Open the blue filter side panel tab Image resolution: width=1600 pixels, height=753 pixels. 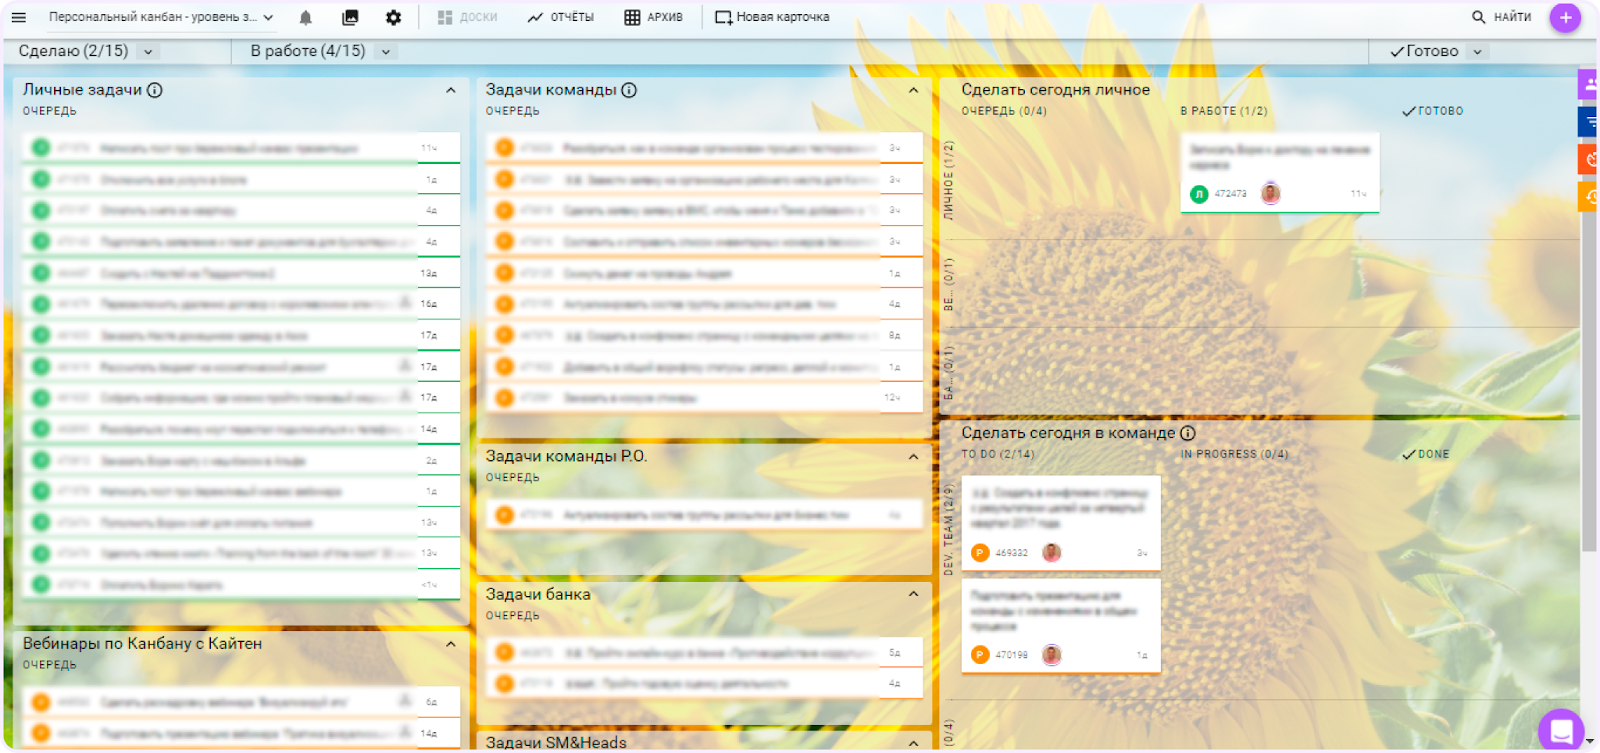coord(1589,122)
